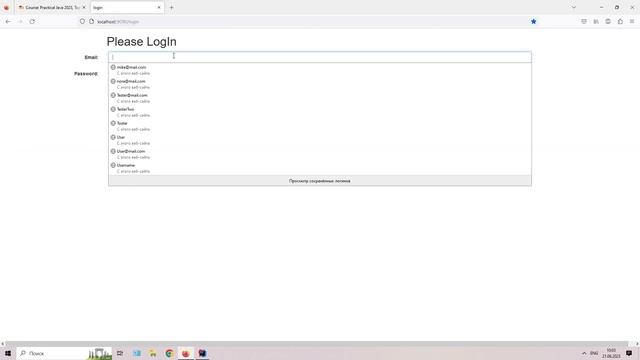This screenshot has height=360, width=640.
Task: Open the Pocket save icon
Action: tap(584, 22)
